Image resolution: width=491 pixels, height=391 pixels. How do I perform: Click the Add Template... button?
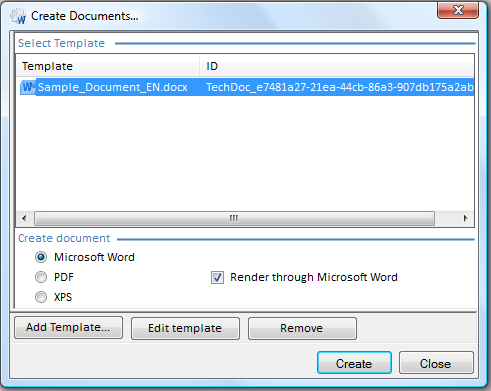click(x=68, y=328)
